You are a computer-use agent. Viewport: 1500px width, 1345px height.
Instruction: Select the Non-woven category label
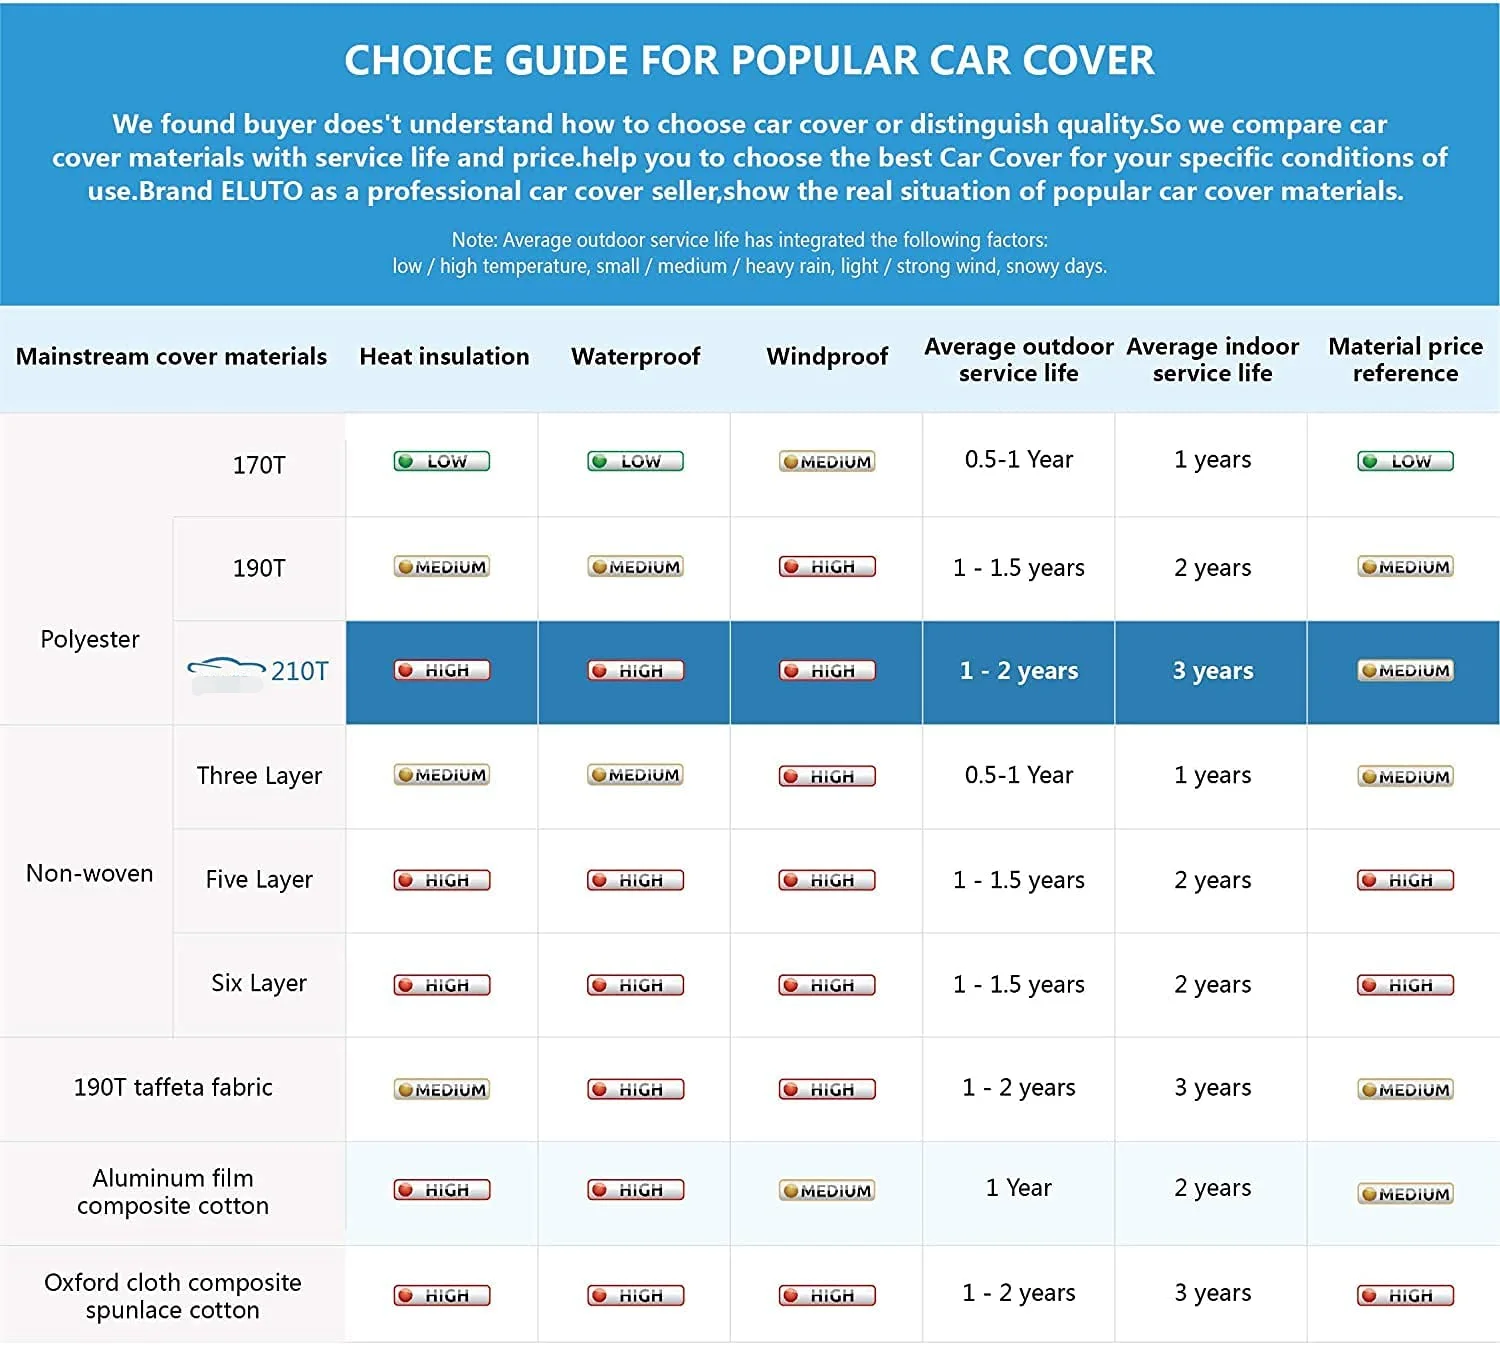tap(90, 874)
